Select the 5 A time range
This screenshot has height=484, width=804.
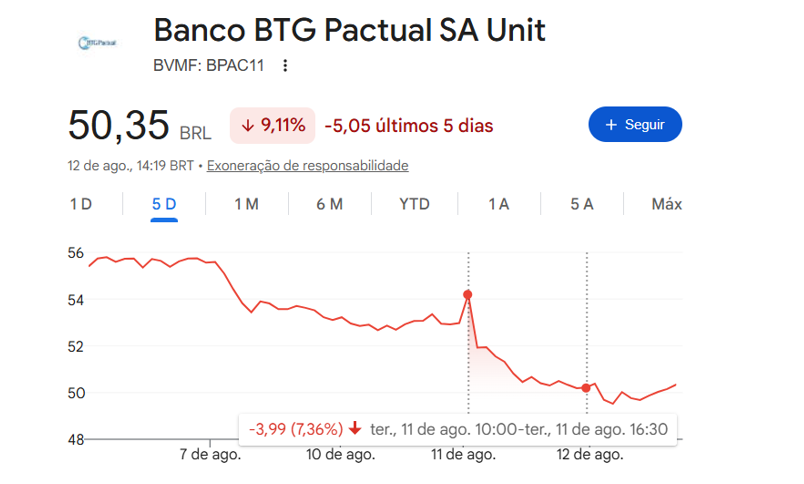tap(582, 204)
